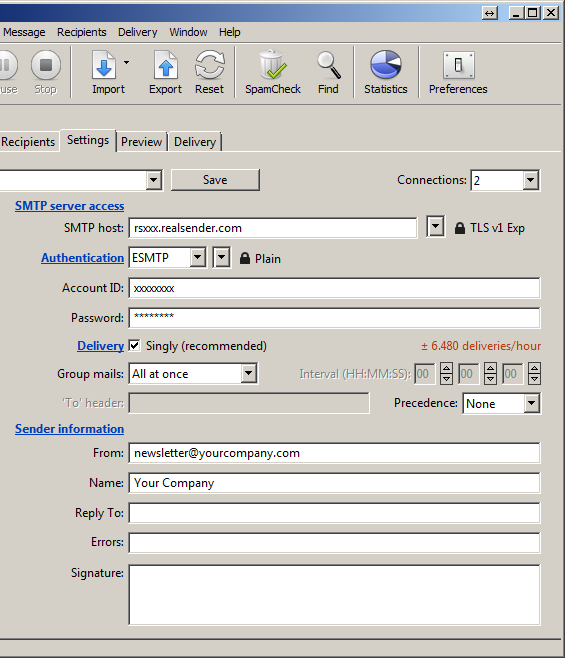The image size is (565, 658).
Task: Increase the interval minutes spinner
Action: [490, 368]
